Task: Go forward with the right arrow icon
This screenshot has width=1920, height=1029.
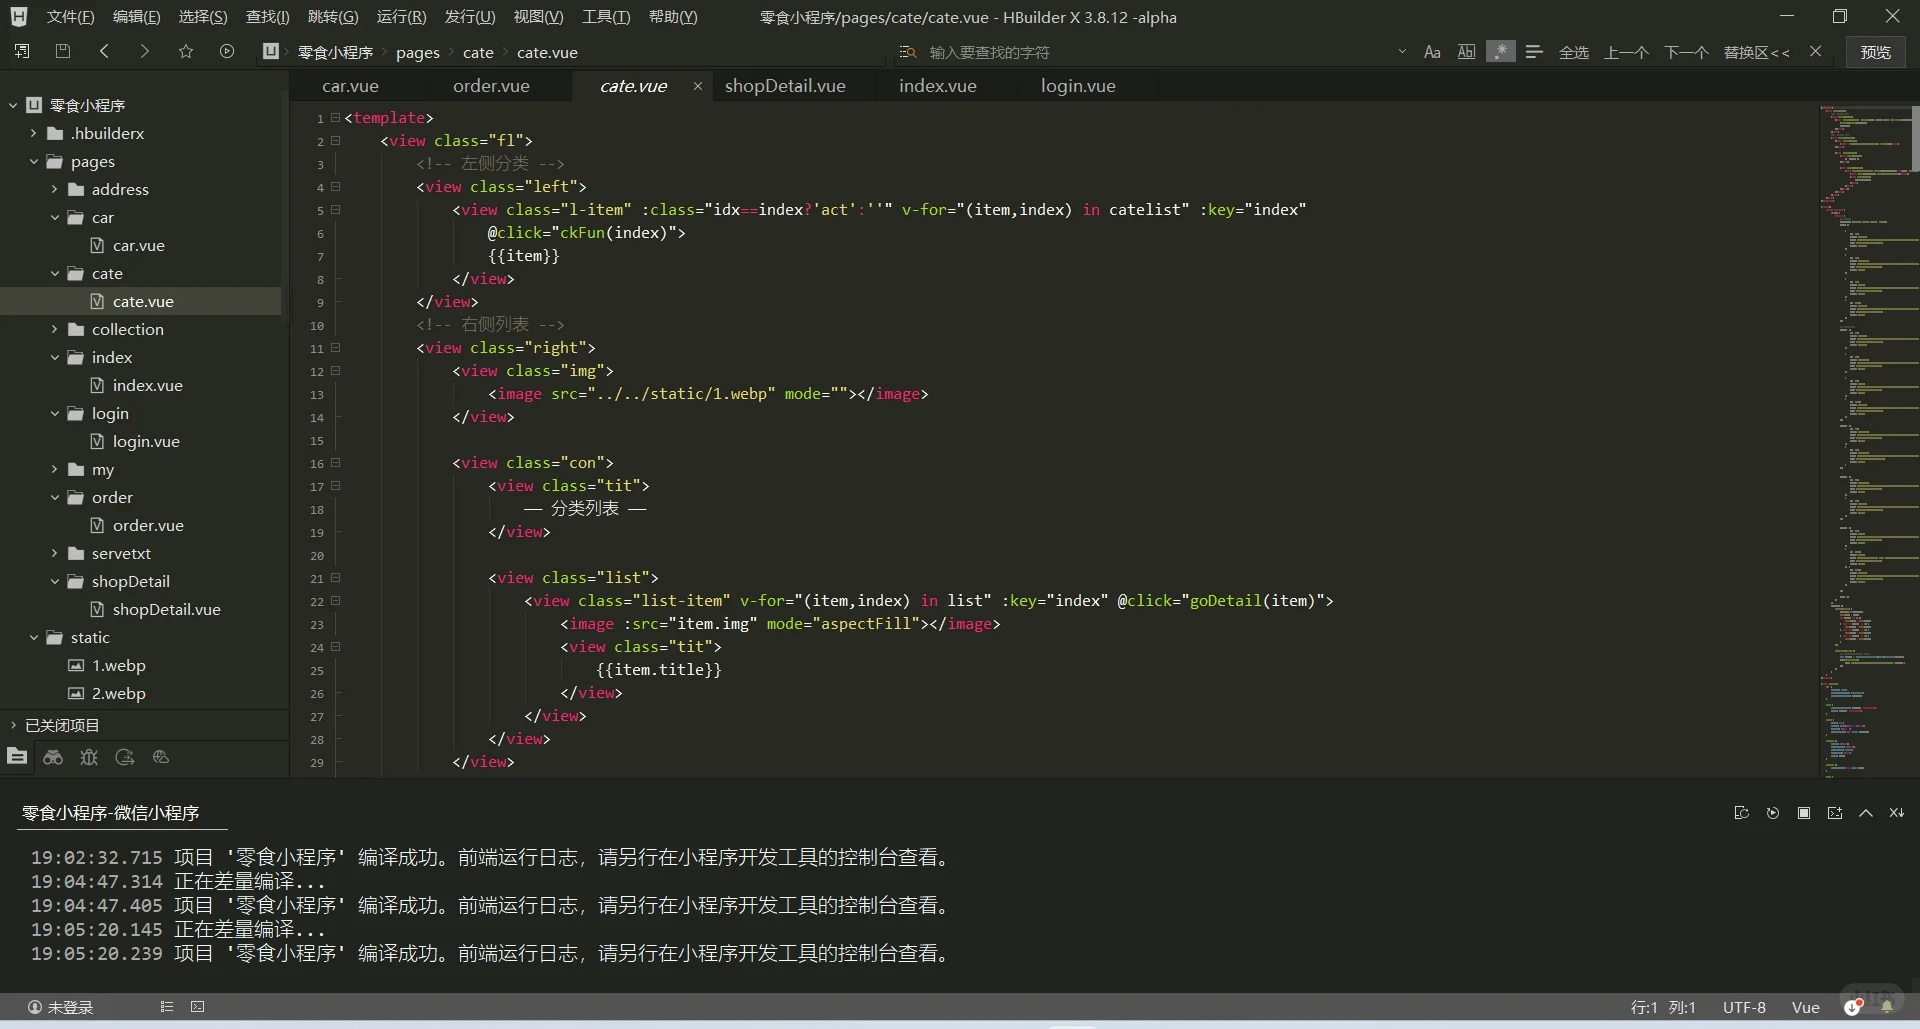Action: 145,51
